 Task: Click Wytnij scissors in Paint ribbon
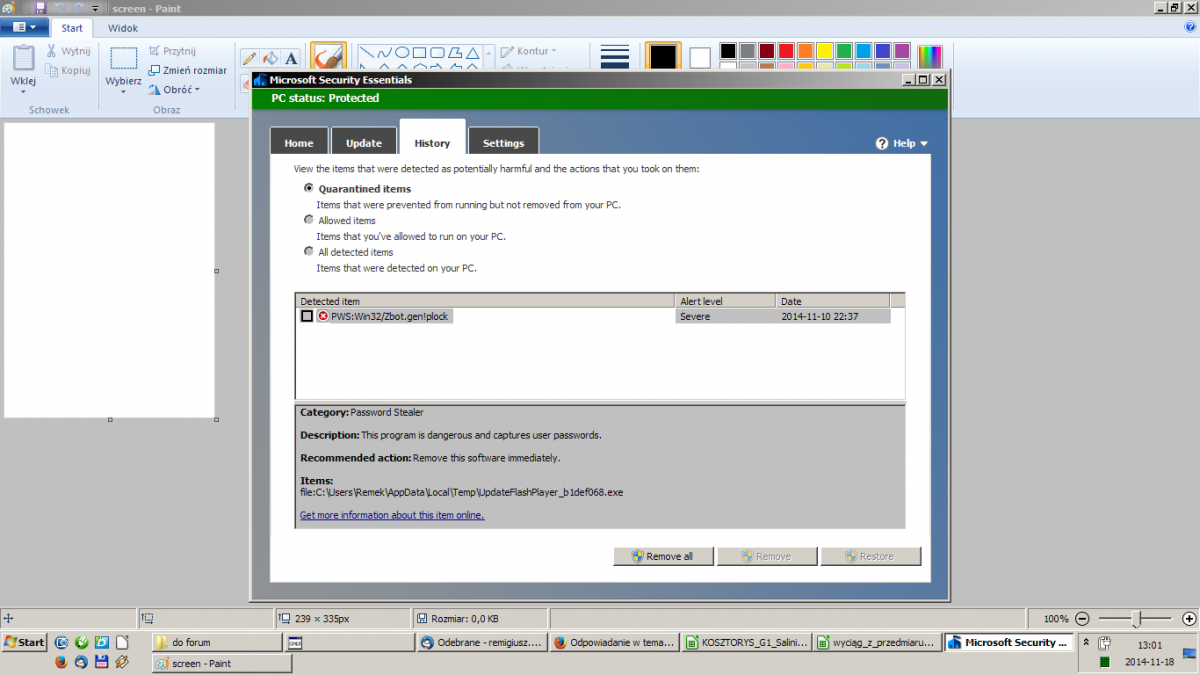tap(68, 51)
